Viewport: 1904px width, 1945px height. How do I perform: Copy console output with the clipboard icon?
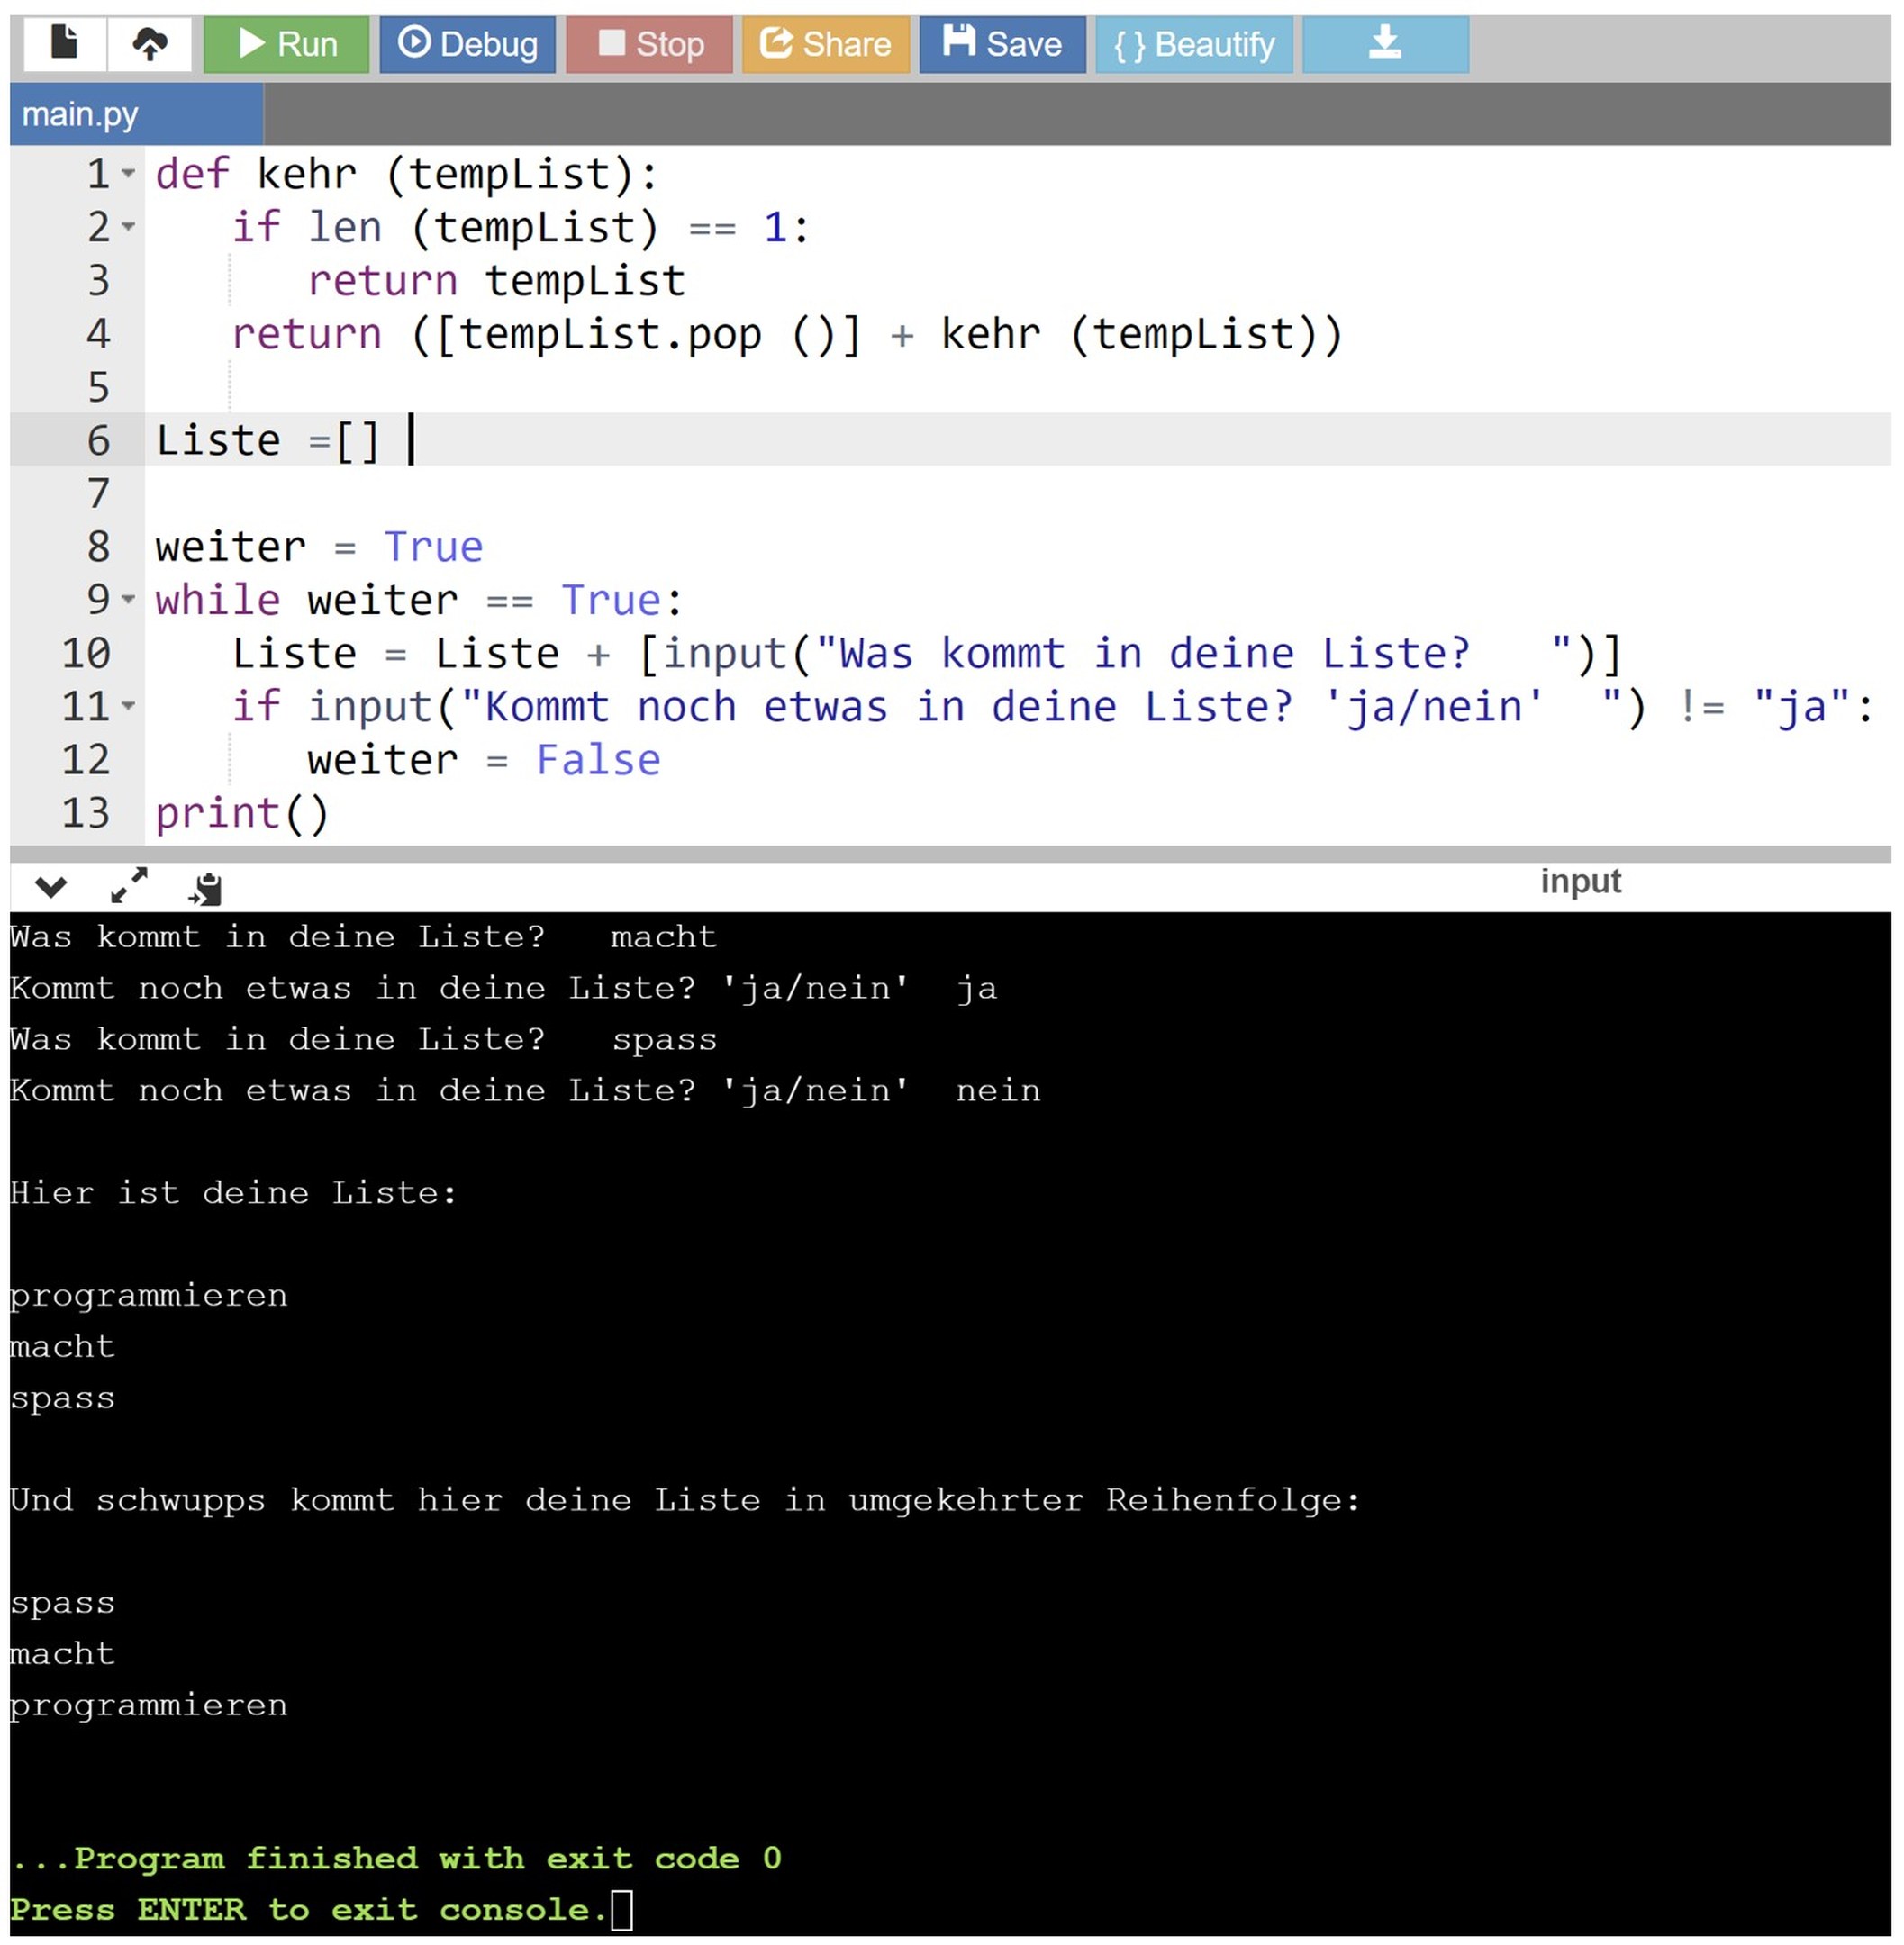(206, 888)
